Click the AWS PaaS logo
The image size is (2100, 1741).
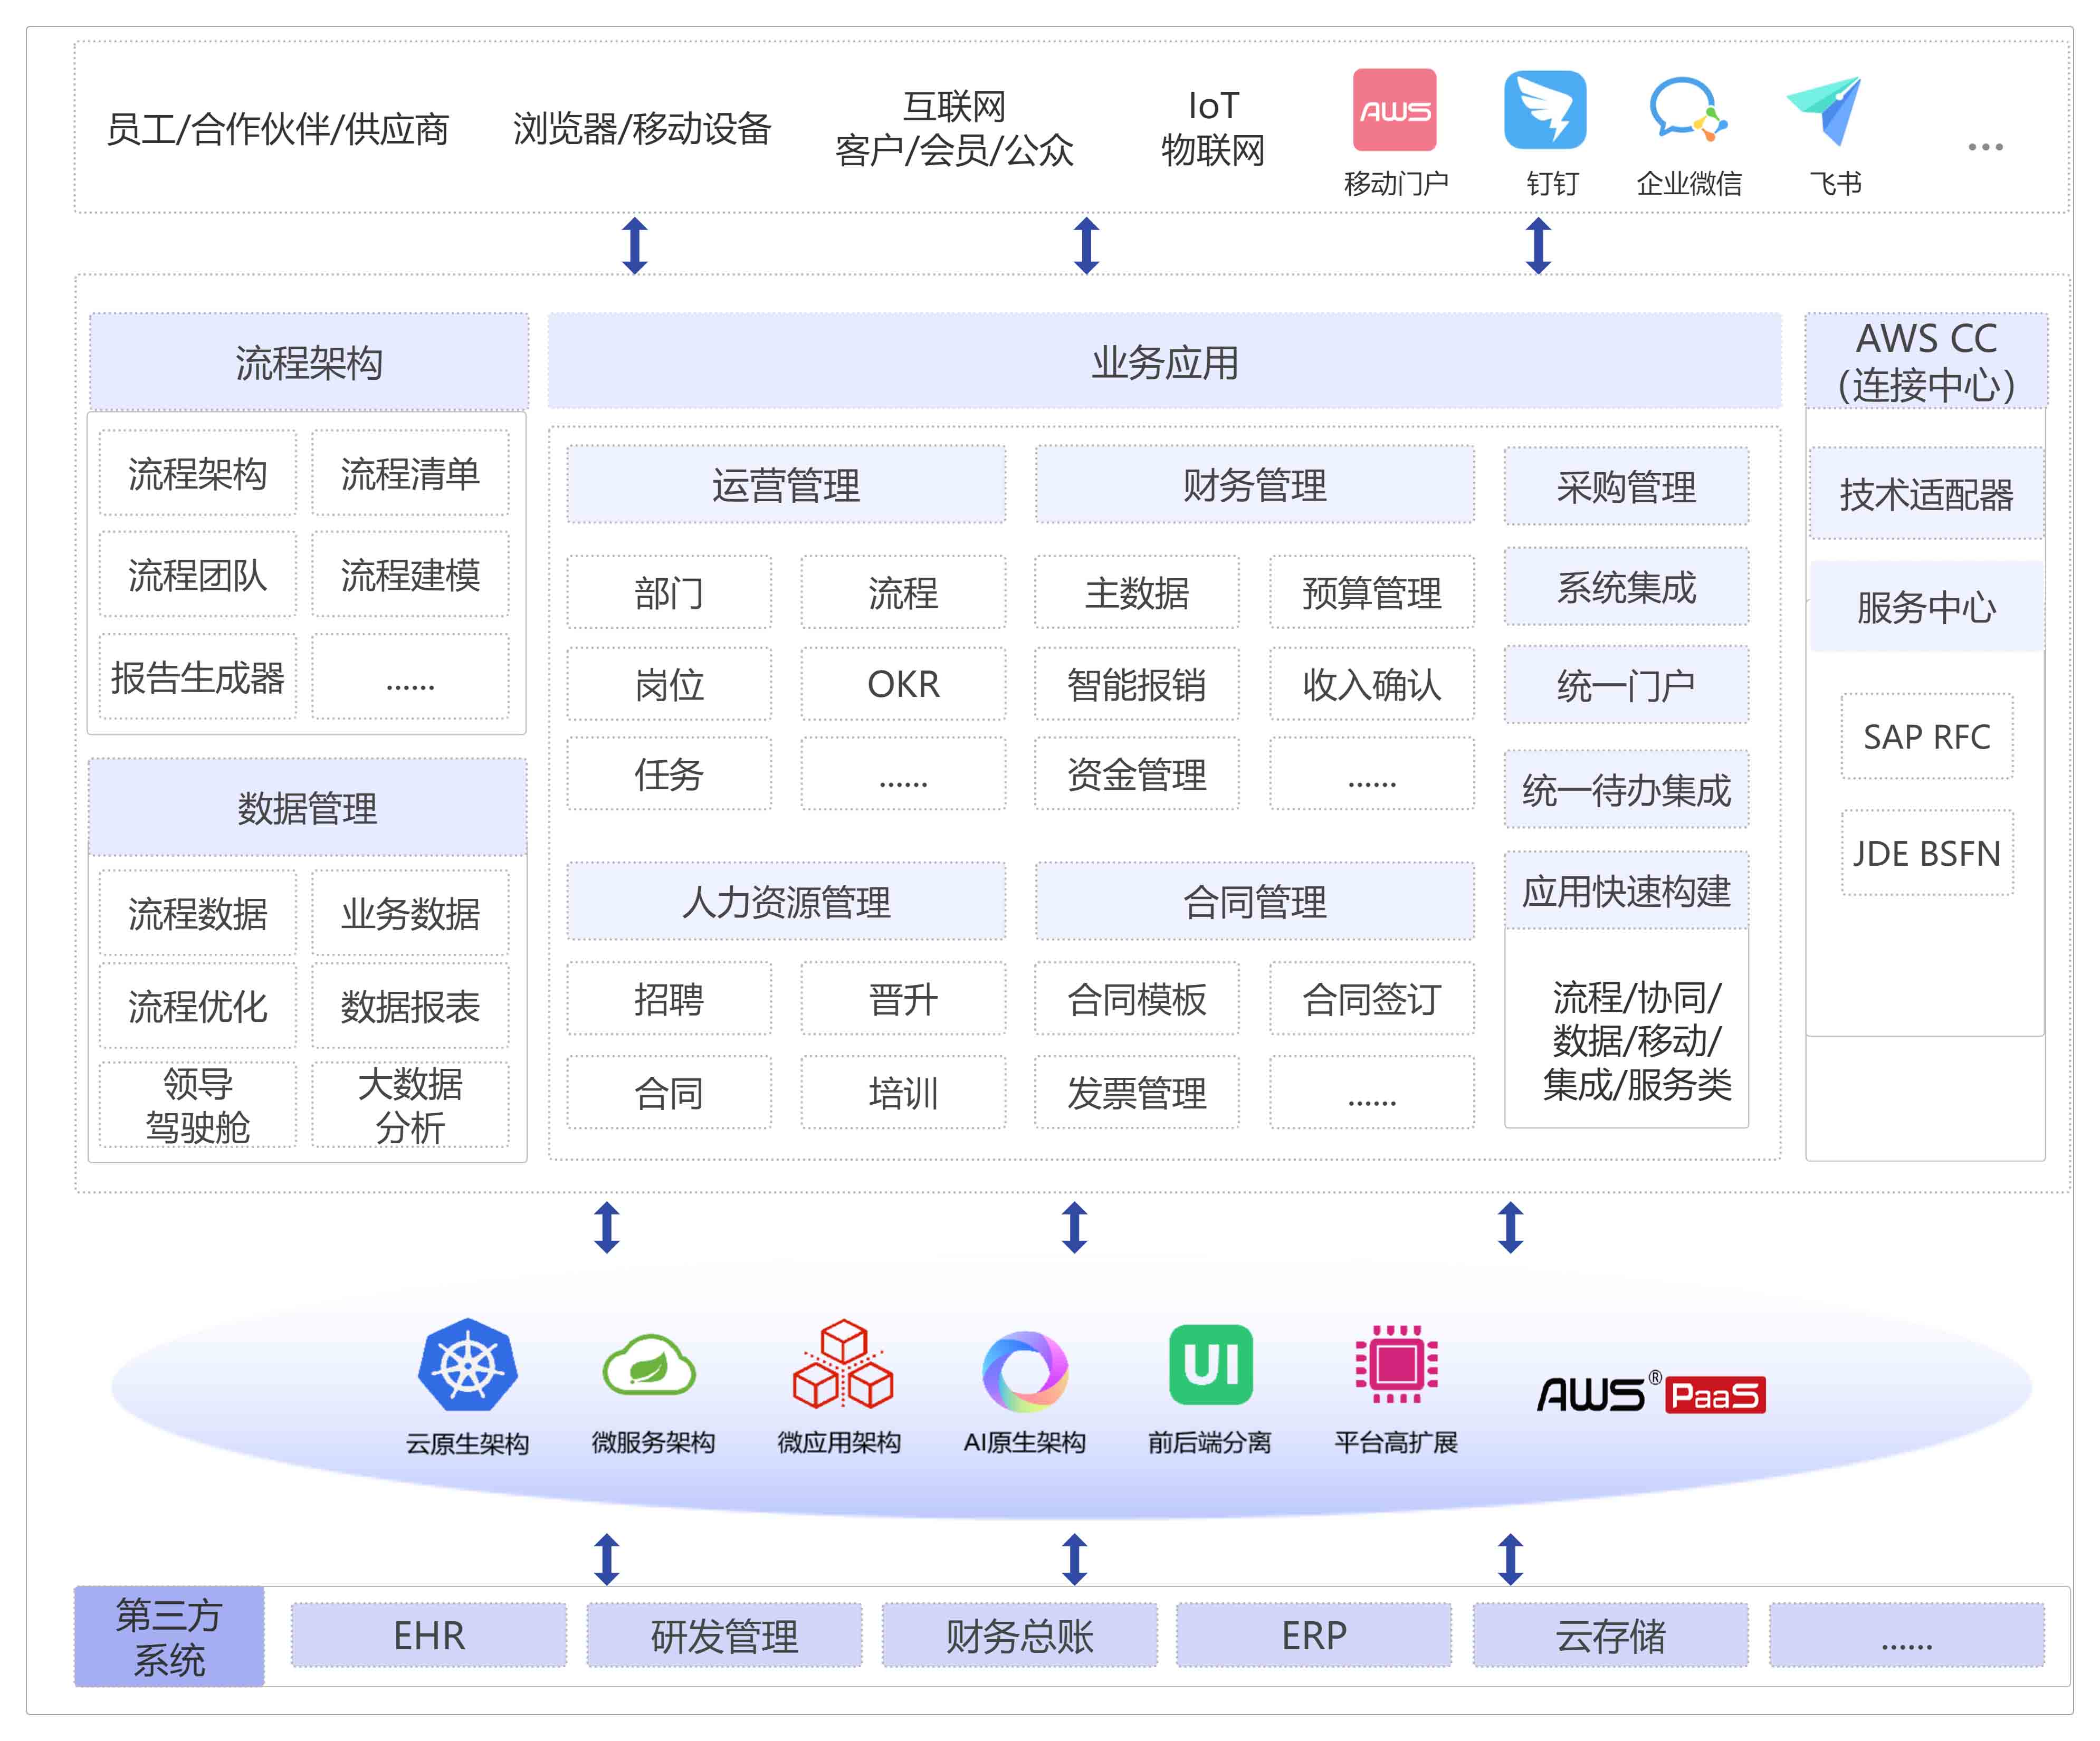pos(1650,1394)
